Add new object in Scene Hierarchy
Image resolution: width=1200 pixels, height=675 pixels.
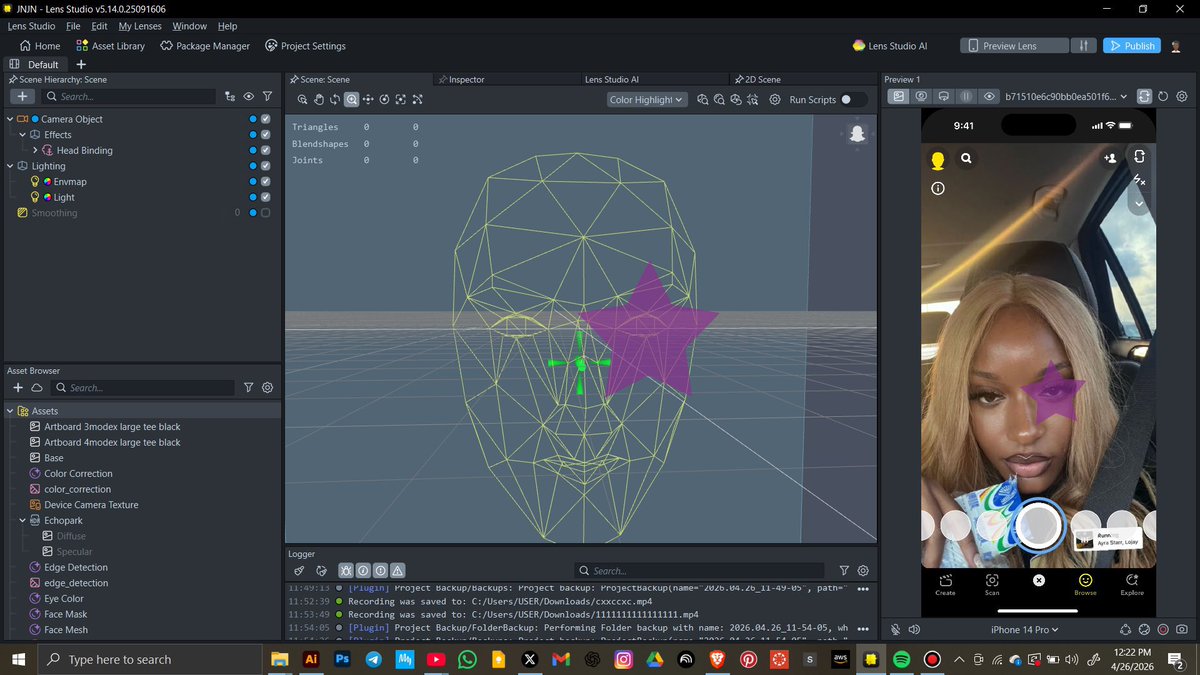(23, 96)
